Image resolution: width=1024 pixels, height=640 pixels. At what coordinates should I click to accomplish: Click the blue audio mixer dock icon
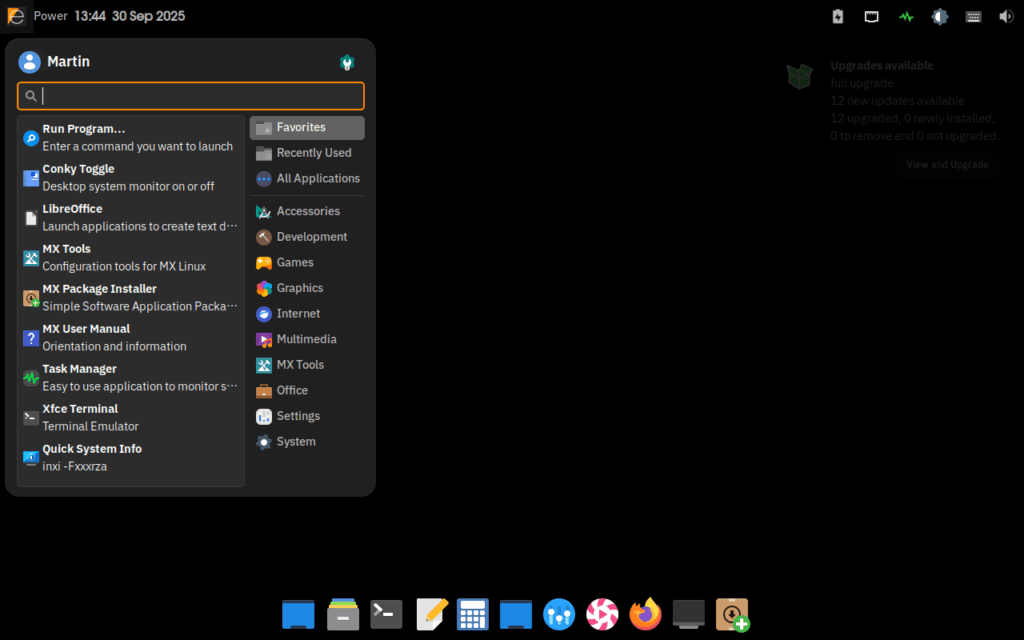click(x=559, y=614)
